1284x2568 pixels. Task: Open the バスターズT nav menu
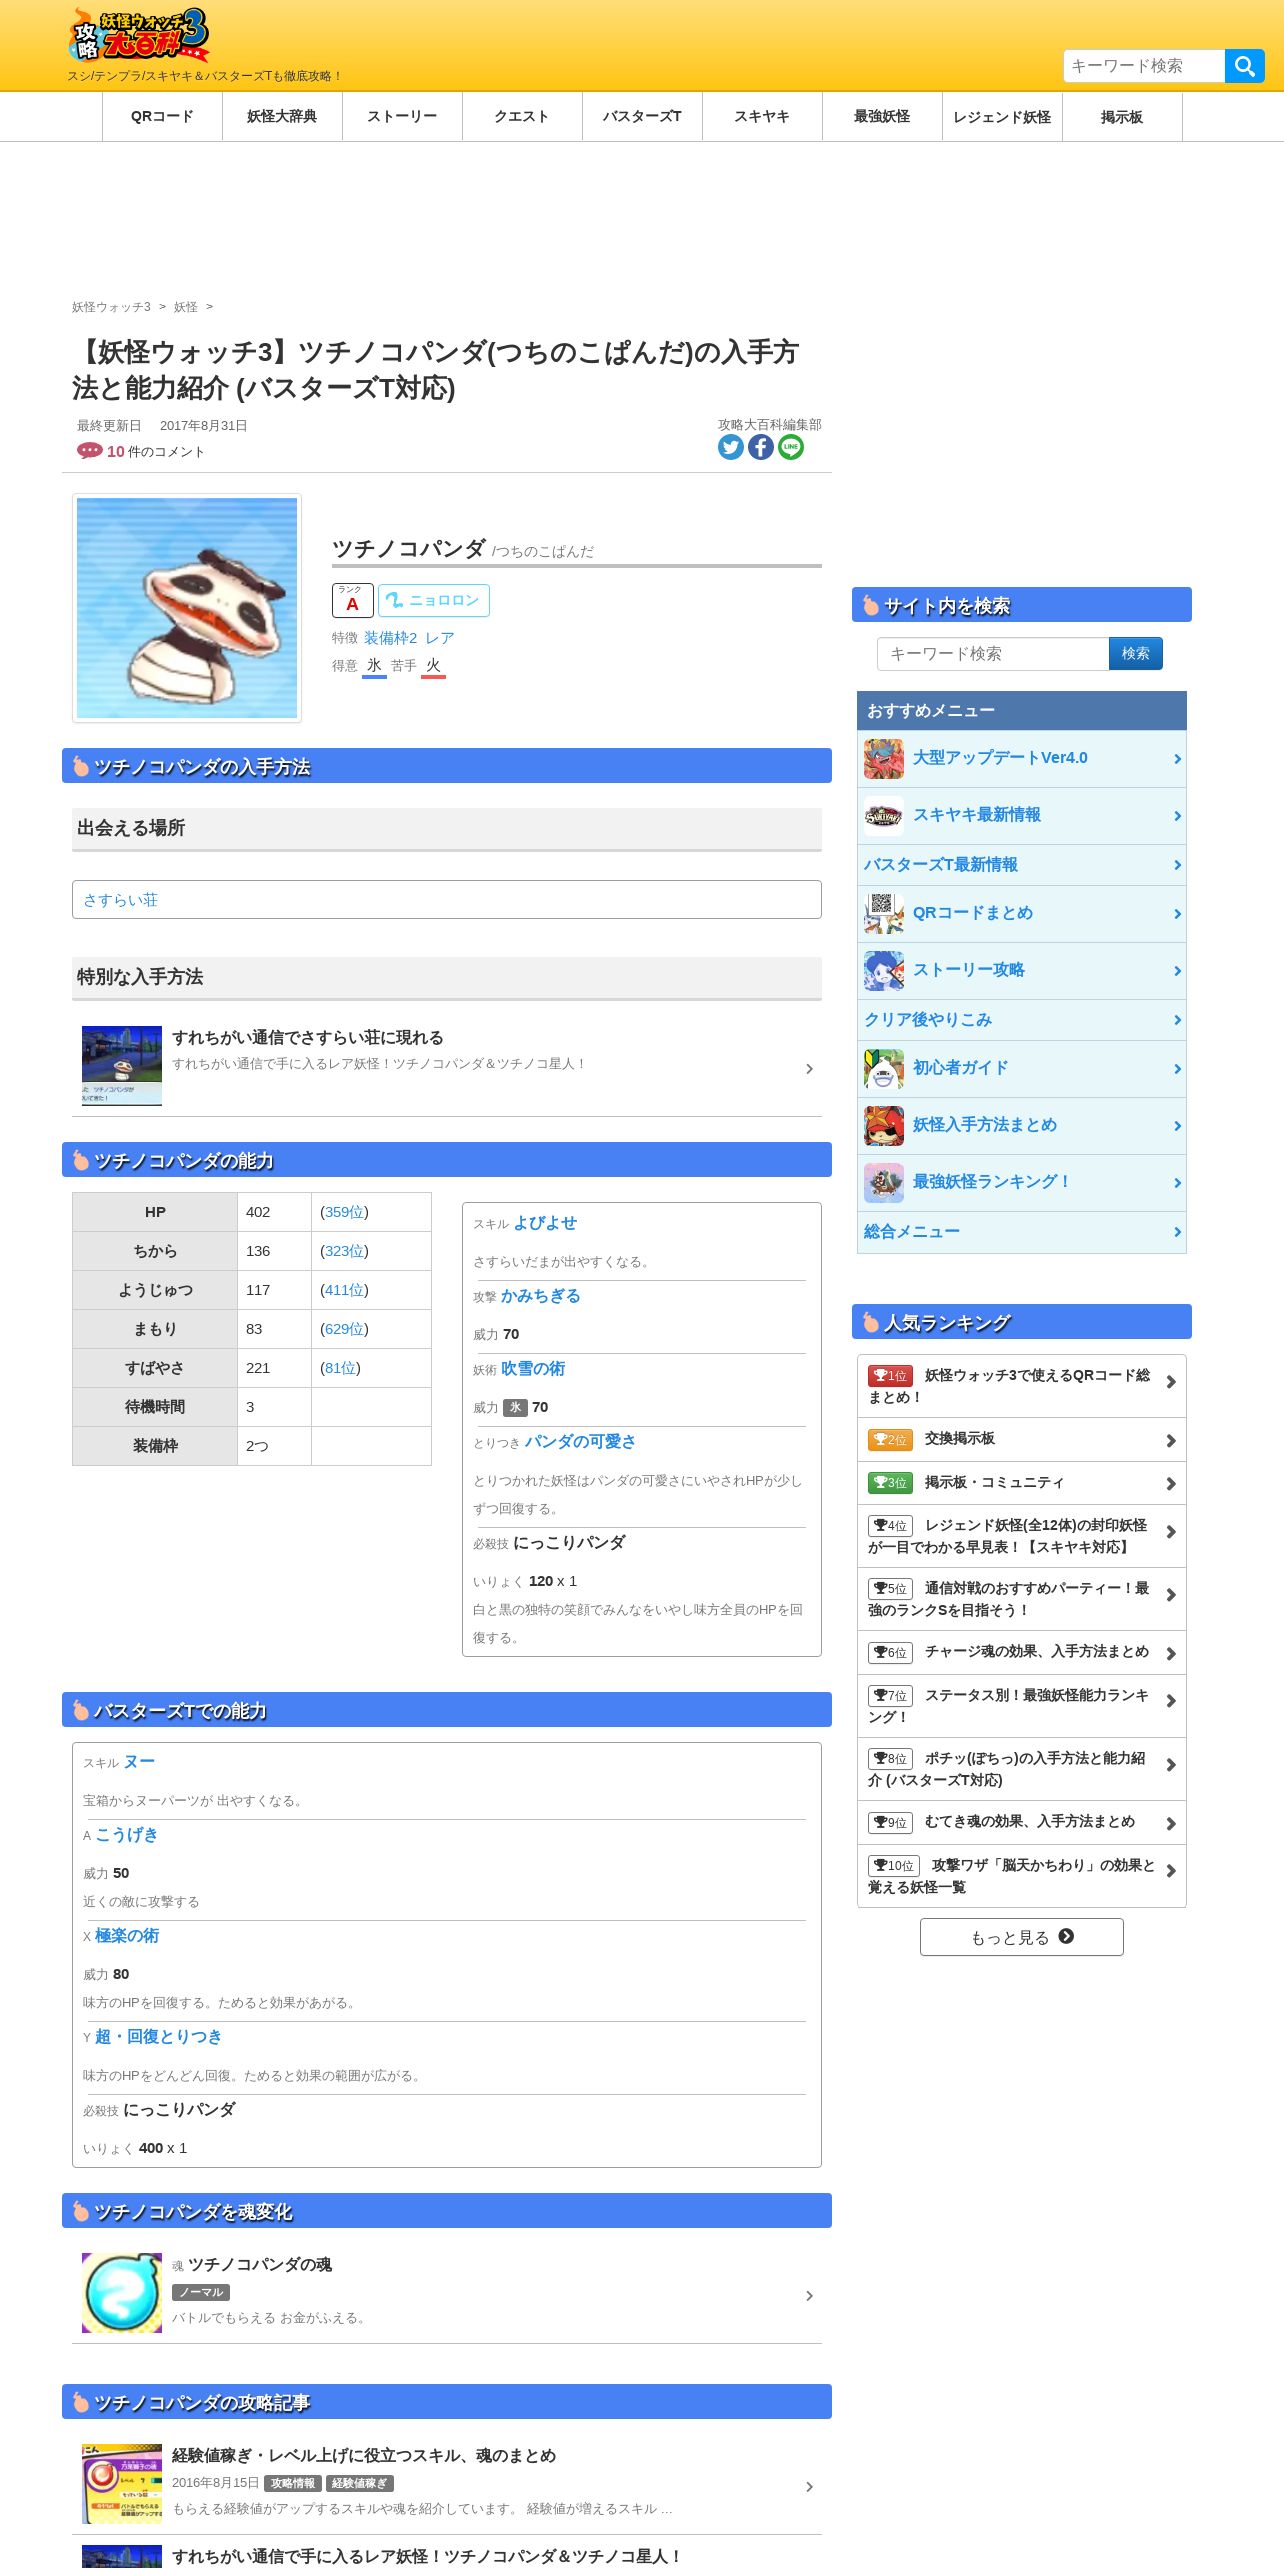pyautogui.click(x=642, y=117)
